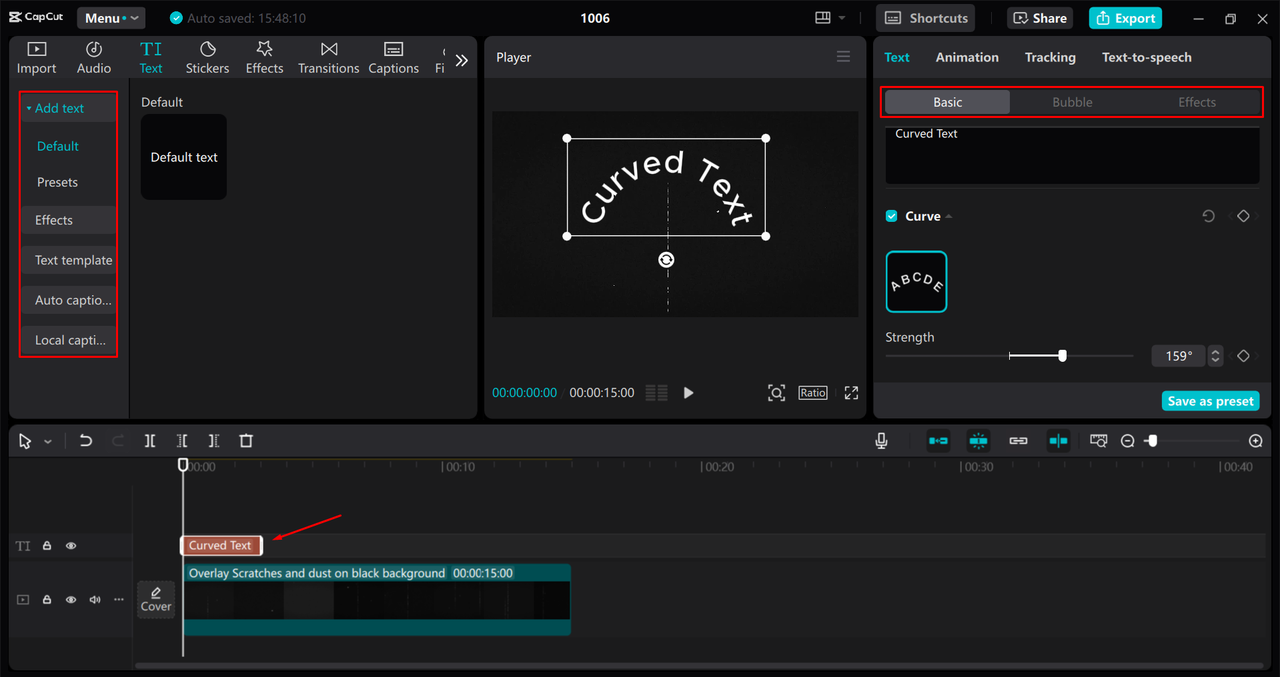Select the Effects sub-tab in the text panel
1280x677 pixels.
(x=1197, y=102)
